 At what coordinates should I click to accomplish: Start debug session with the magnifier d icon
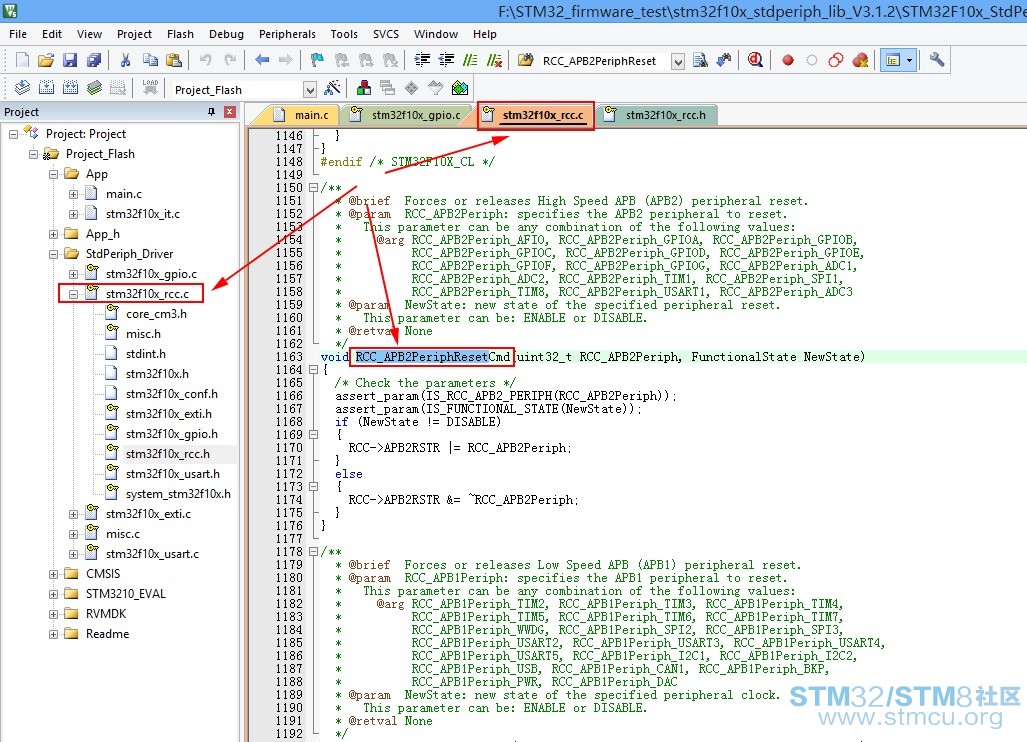755,60
